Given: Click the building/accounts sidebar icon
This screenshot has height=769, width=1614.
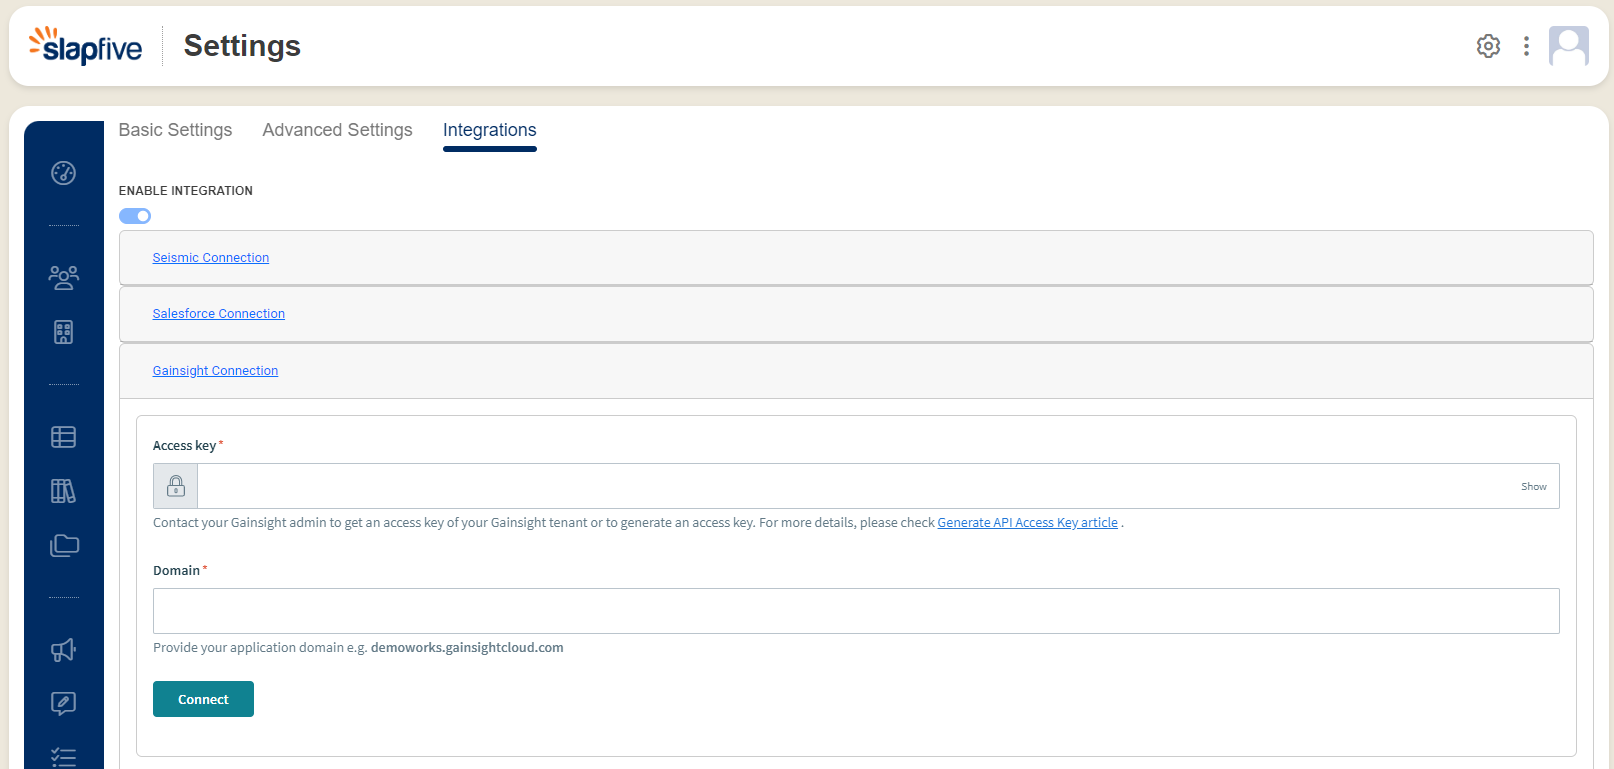Looking at the screenshot, I should coord(63,332).
